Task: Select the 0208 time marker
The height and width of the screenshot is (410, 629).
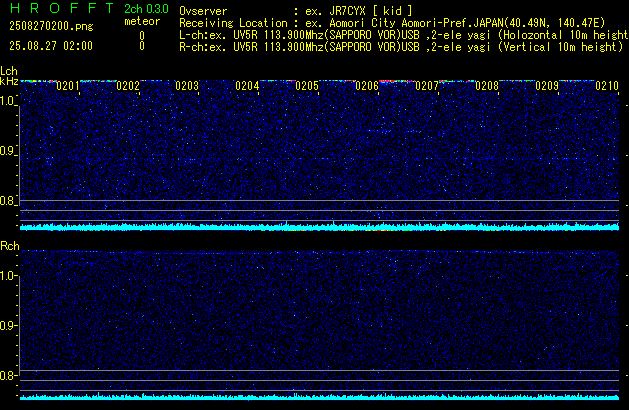Action: click(487, 86)
